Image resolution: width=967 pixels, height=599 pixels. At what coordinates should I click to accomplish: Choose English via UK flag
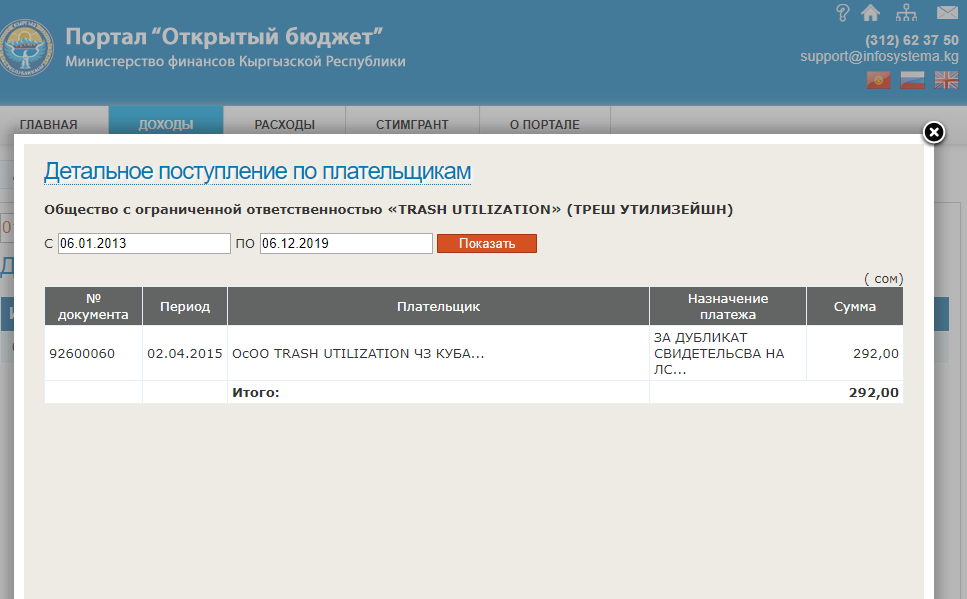946,81
